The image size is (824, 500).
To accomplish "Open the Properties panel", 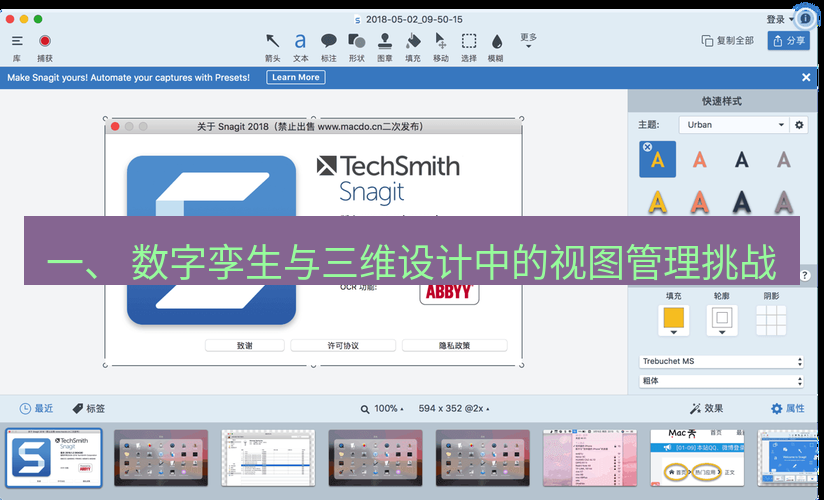I will (788, 409).
